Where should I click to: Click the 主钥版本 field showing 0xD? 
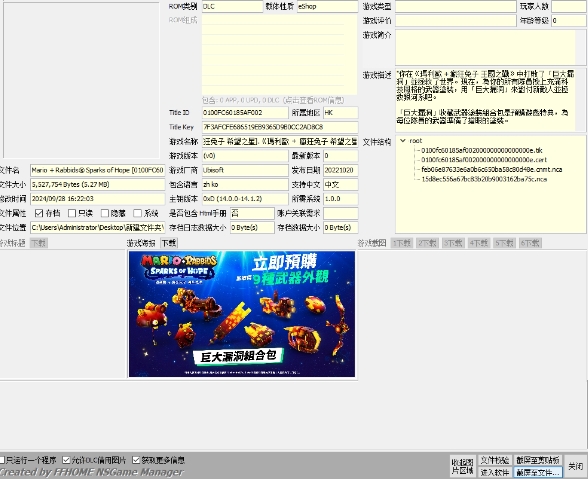click(x=245, y=199)
